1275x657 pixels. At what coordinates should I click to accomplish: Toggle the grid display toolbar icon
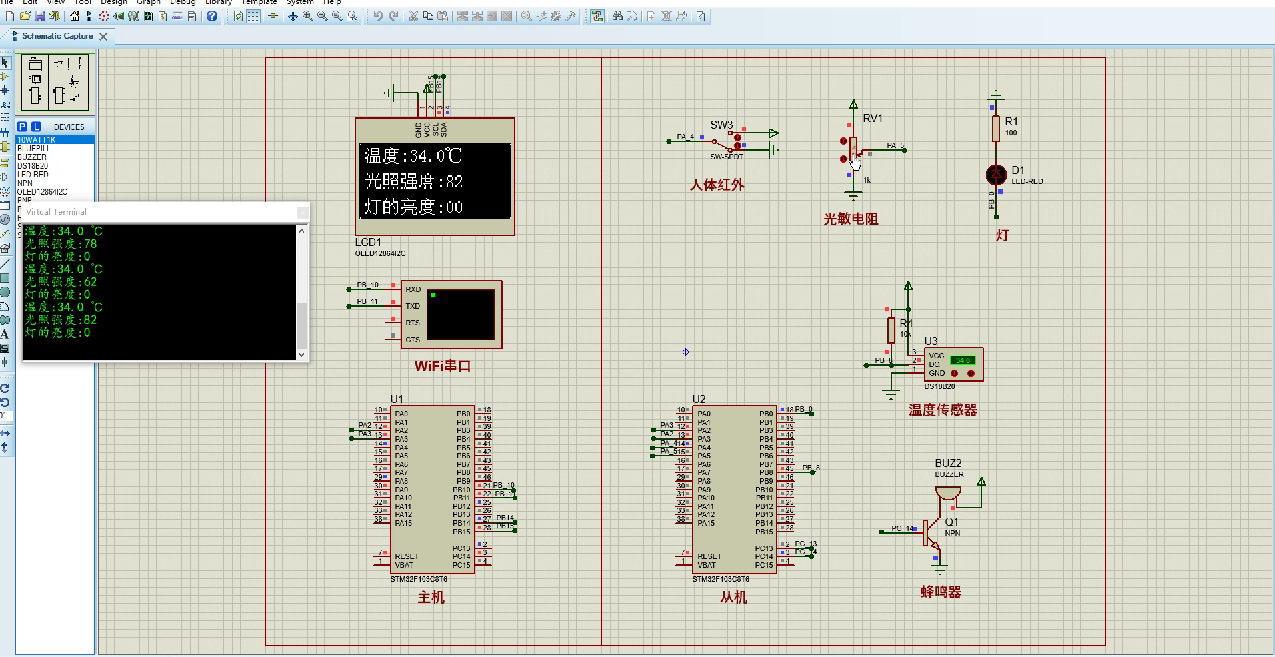click(x=254, y=14)
